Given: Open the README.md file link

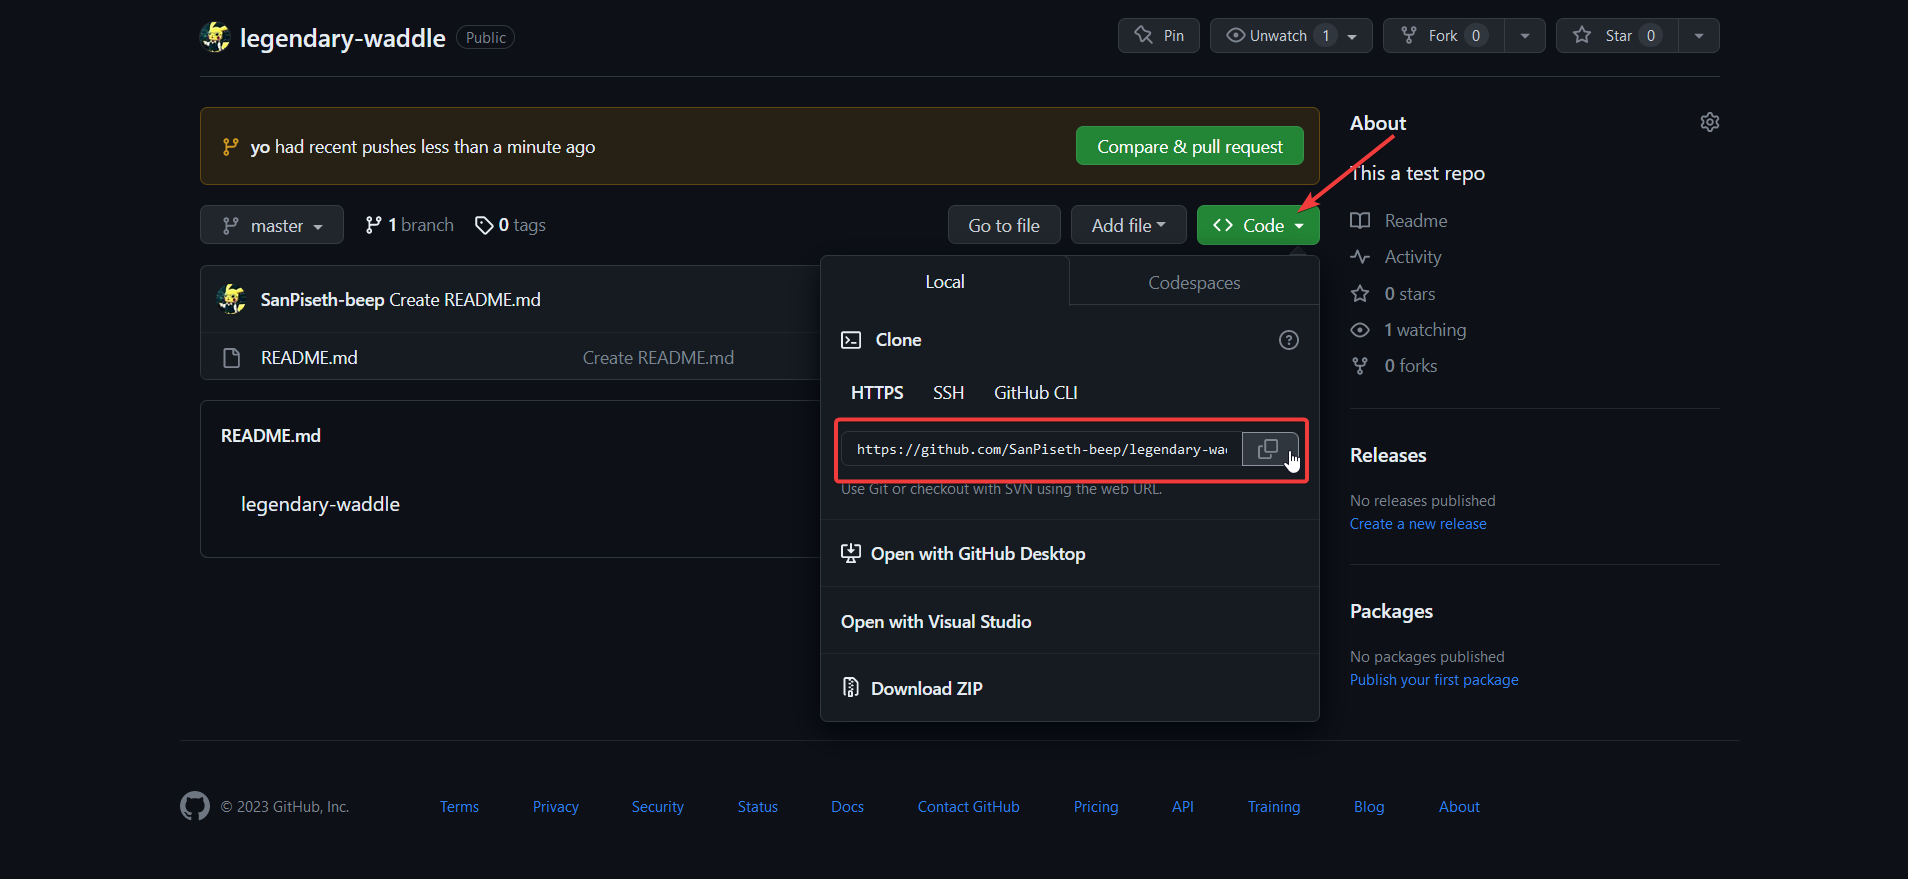Looking at the screenshot, I should pyautogui.click(x=309, y=358).
